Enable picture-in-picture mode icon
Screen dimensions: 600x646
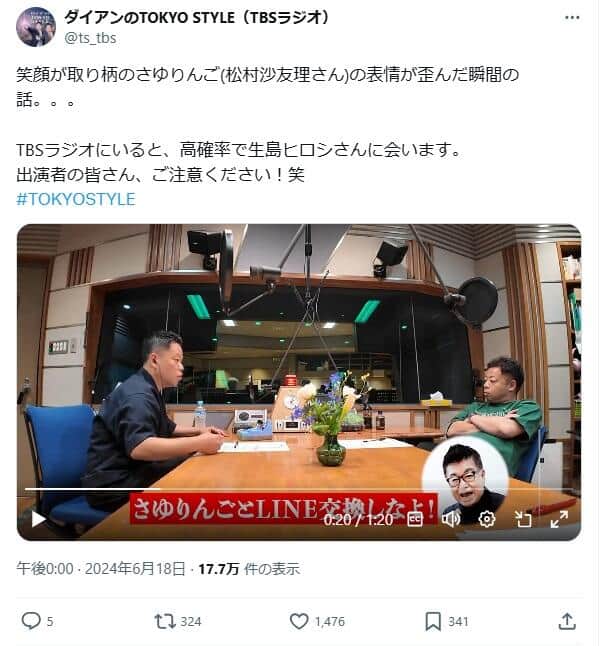click(523, 519)
